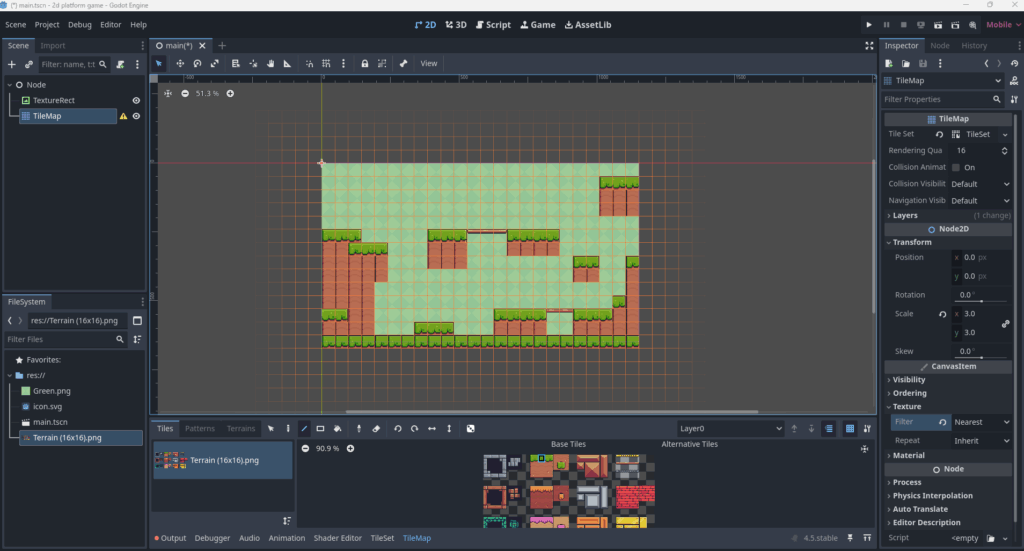This screenshot has height=551, width=1024.
Task: Open the Project menu
Action: click(47, 24)
